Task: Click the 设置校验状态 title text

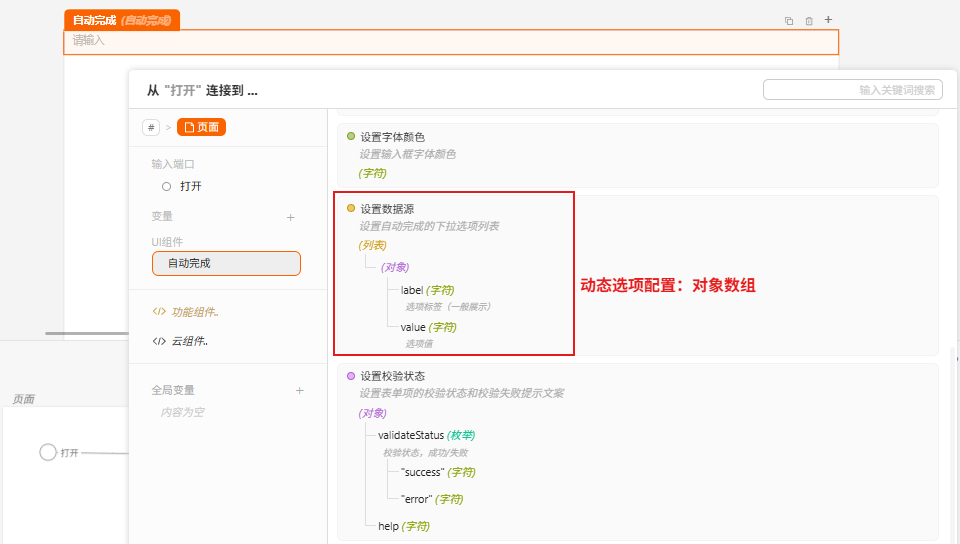Action: [x=392, y=376]
